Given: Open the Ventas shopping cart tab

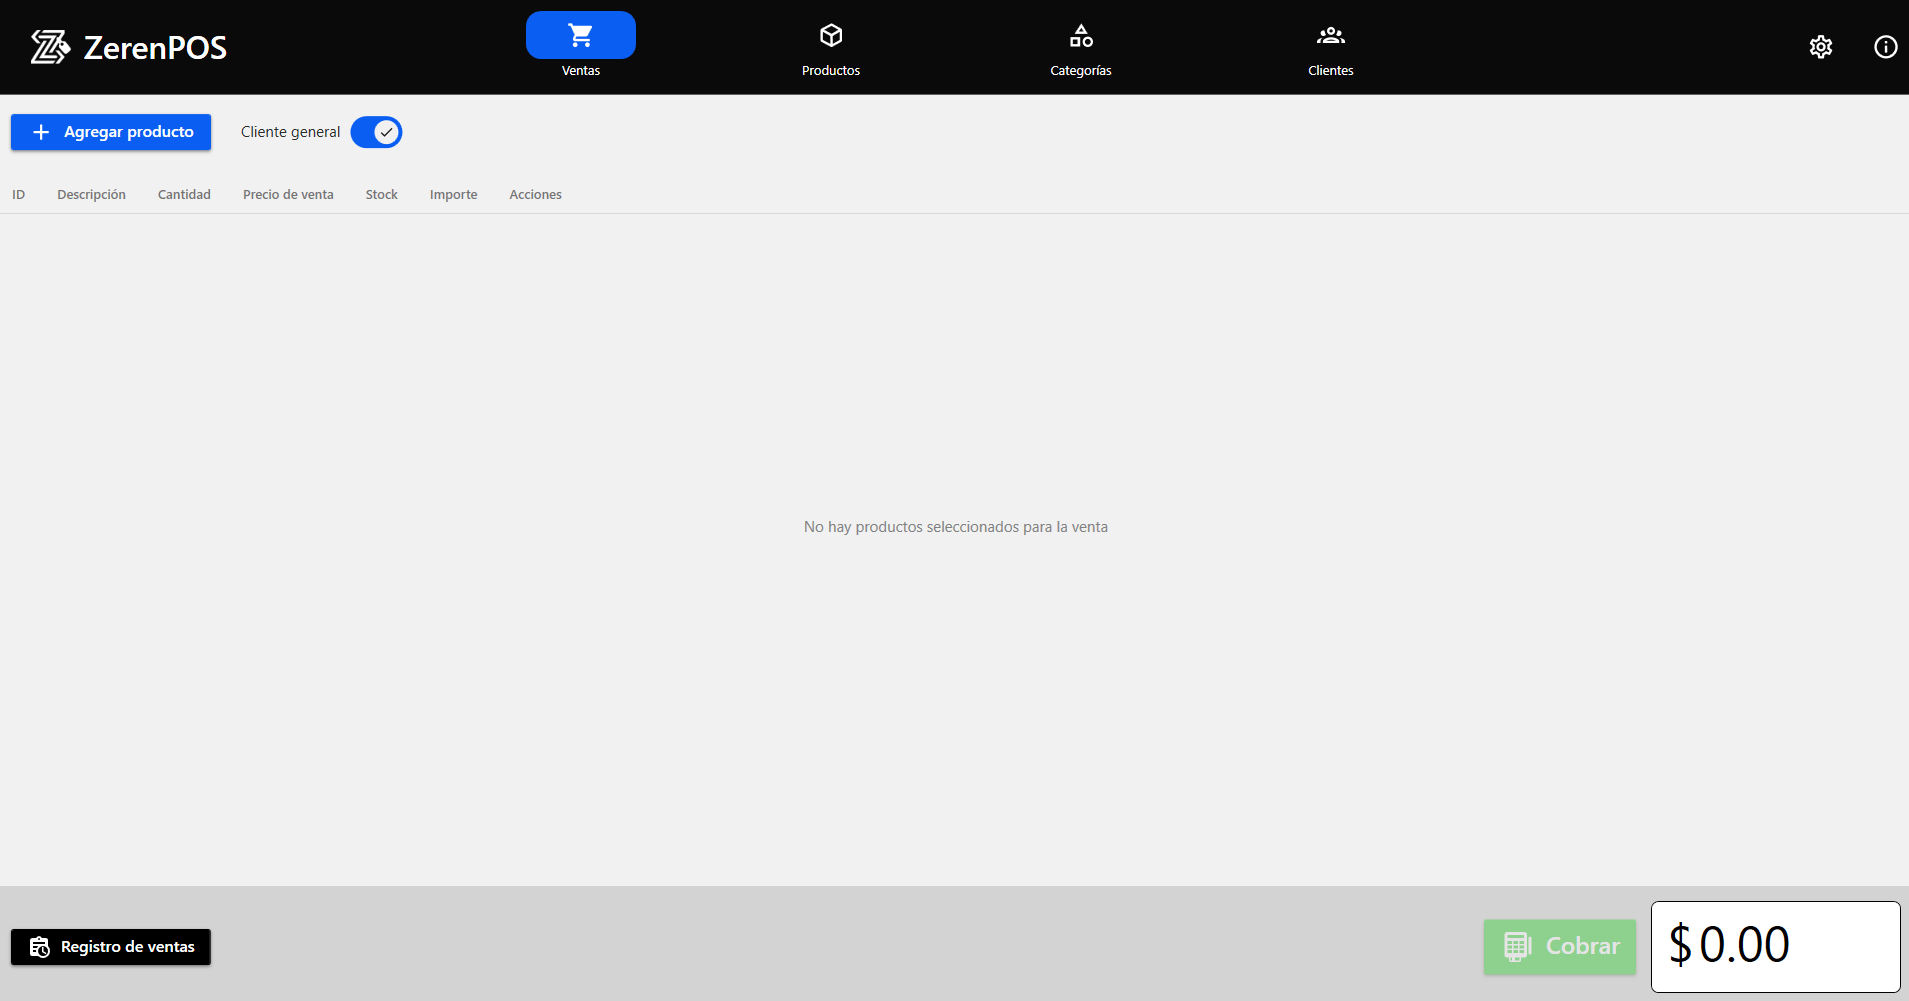Looking at the screenshot, I should 580,46.
